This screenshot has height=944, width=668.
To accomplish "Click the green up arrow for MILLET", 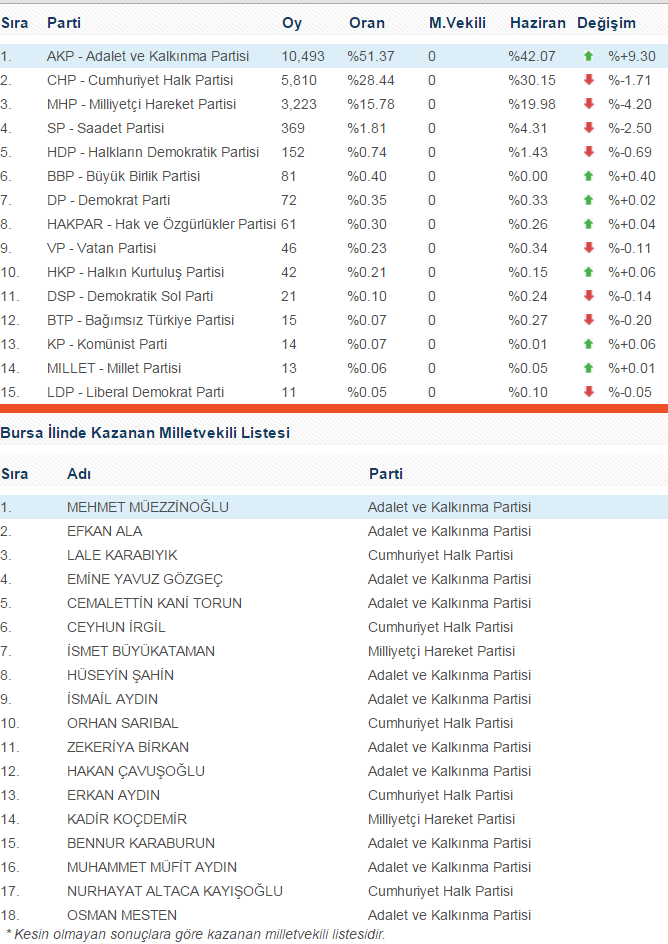I will [589, 369].
